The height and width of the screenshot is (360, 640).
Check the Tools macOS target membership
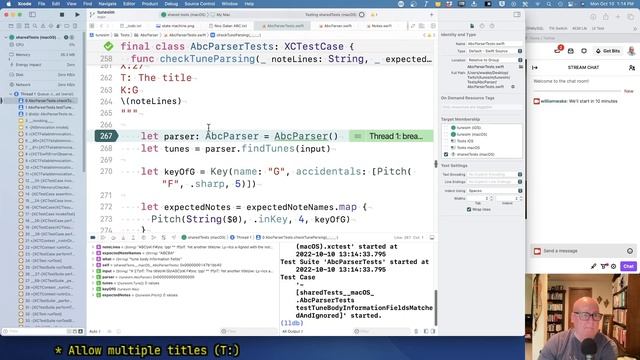pos(446,147)
